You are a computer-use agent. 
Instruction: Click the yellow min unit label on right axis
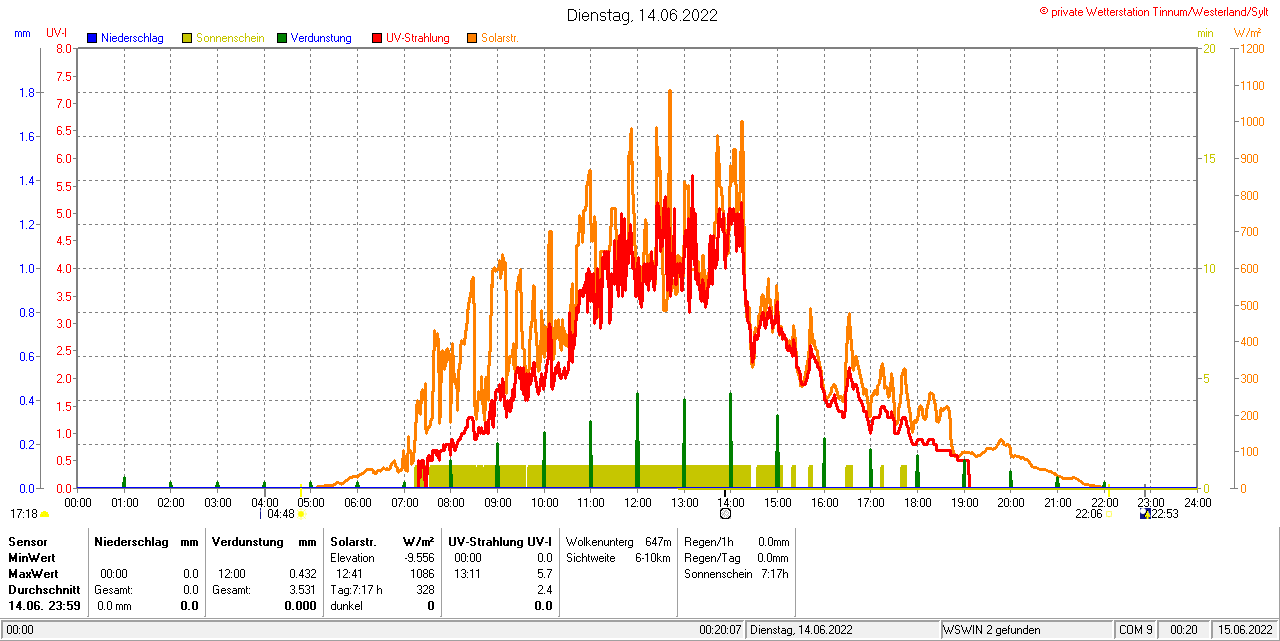1205,33
